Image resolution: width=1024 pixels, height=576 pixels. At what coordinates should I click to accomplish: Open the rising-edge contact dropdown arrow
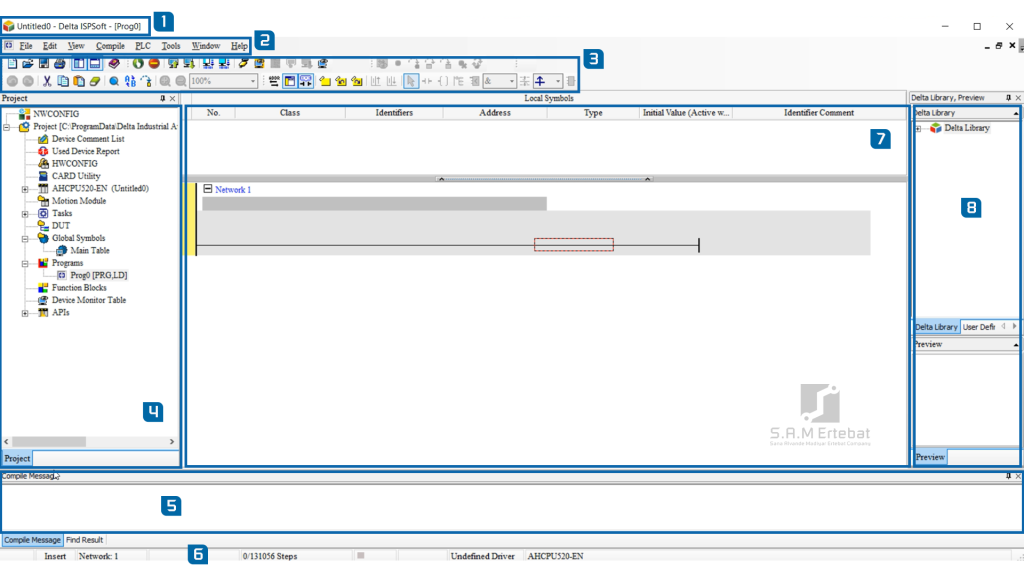[558, 81]
